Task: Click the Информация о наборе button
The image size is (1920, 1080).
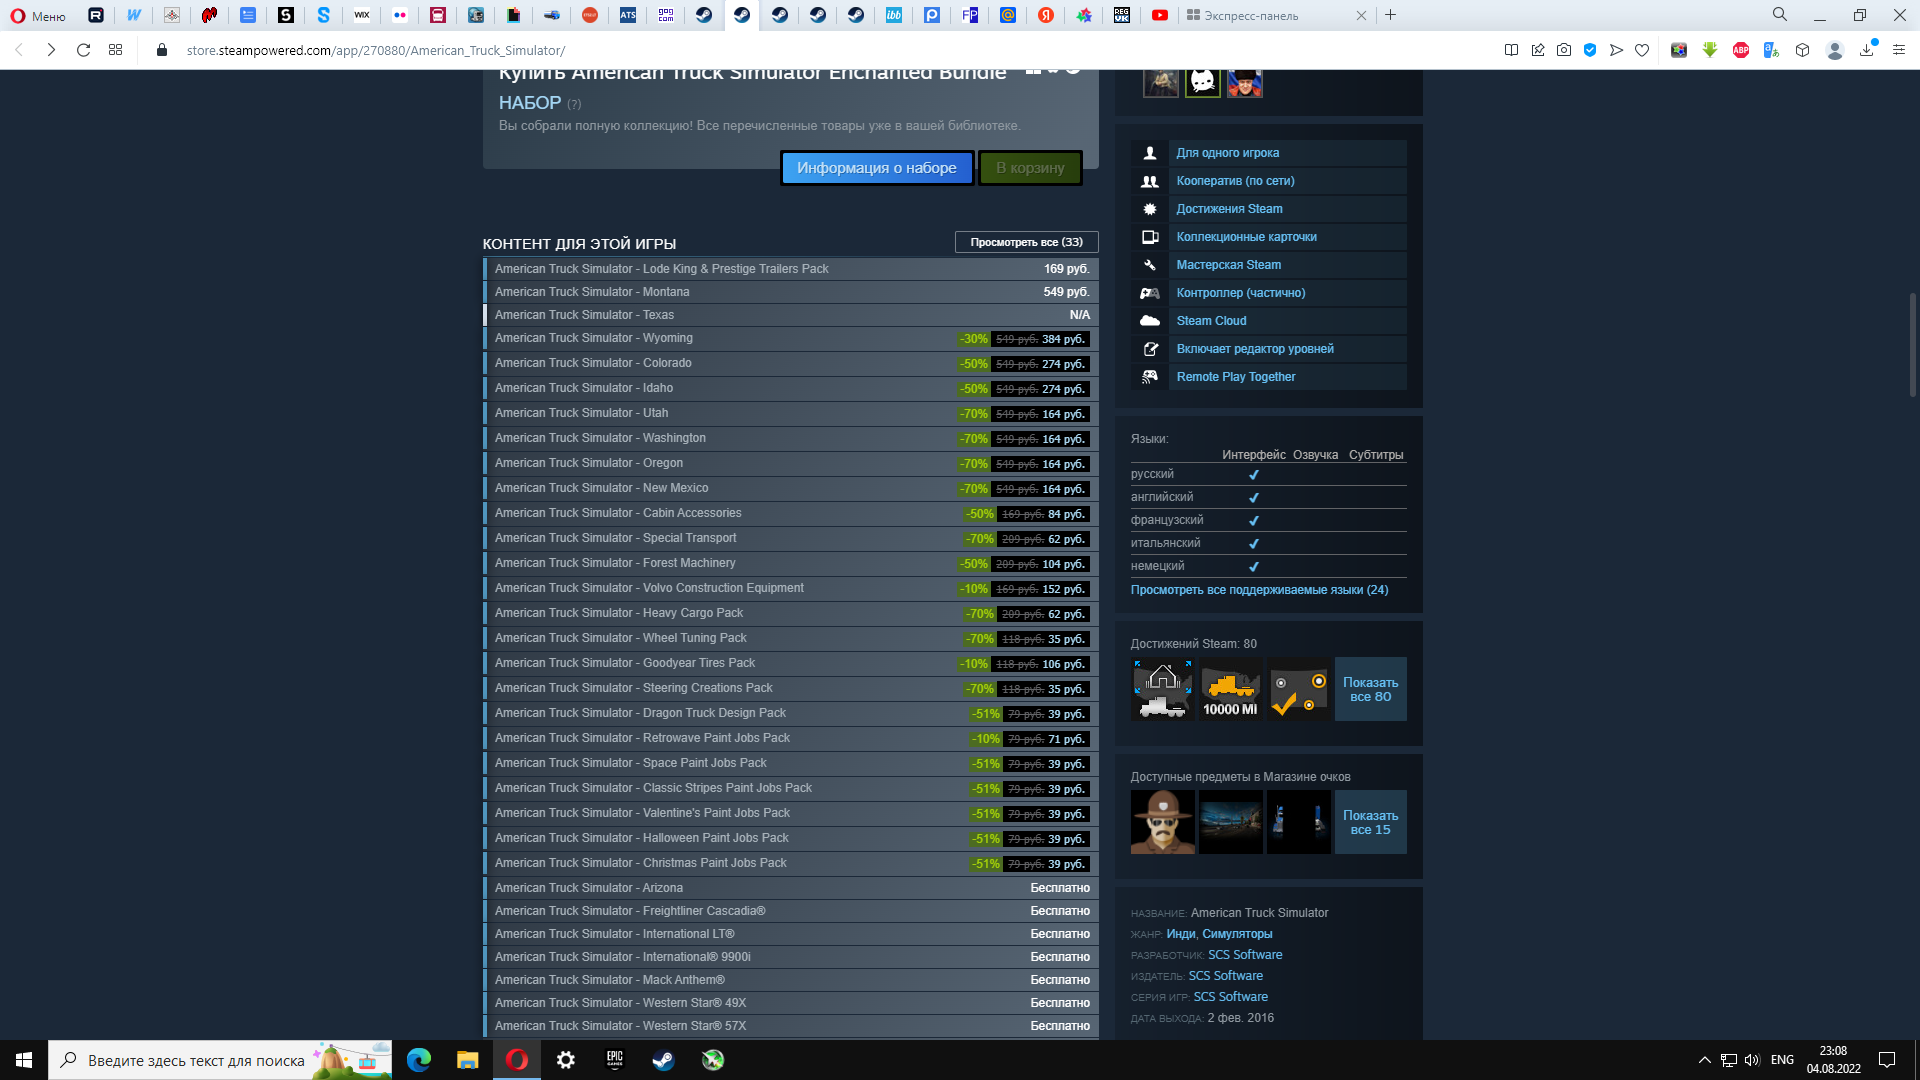Action: click(876, 168)
